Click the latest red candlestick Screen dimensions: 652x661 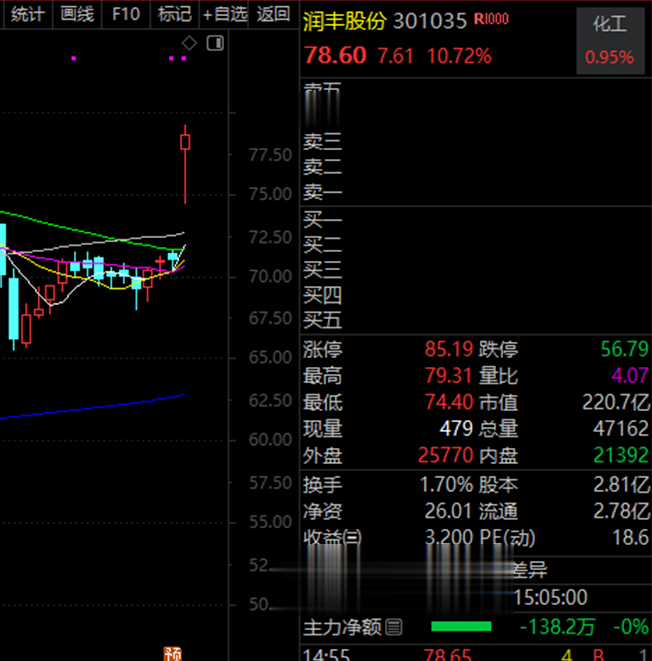(185, 164)
